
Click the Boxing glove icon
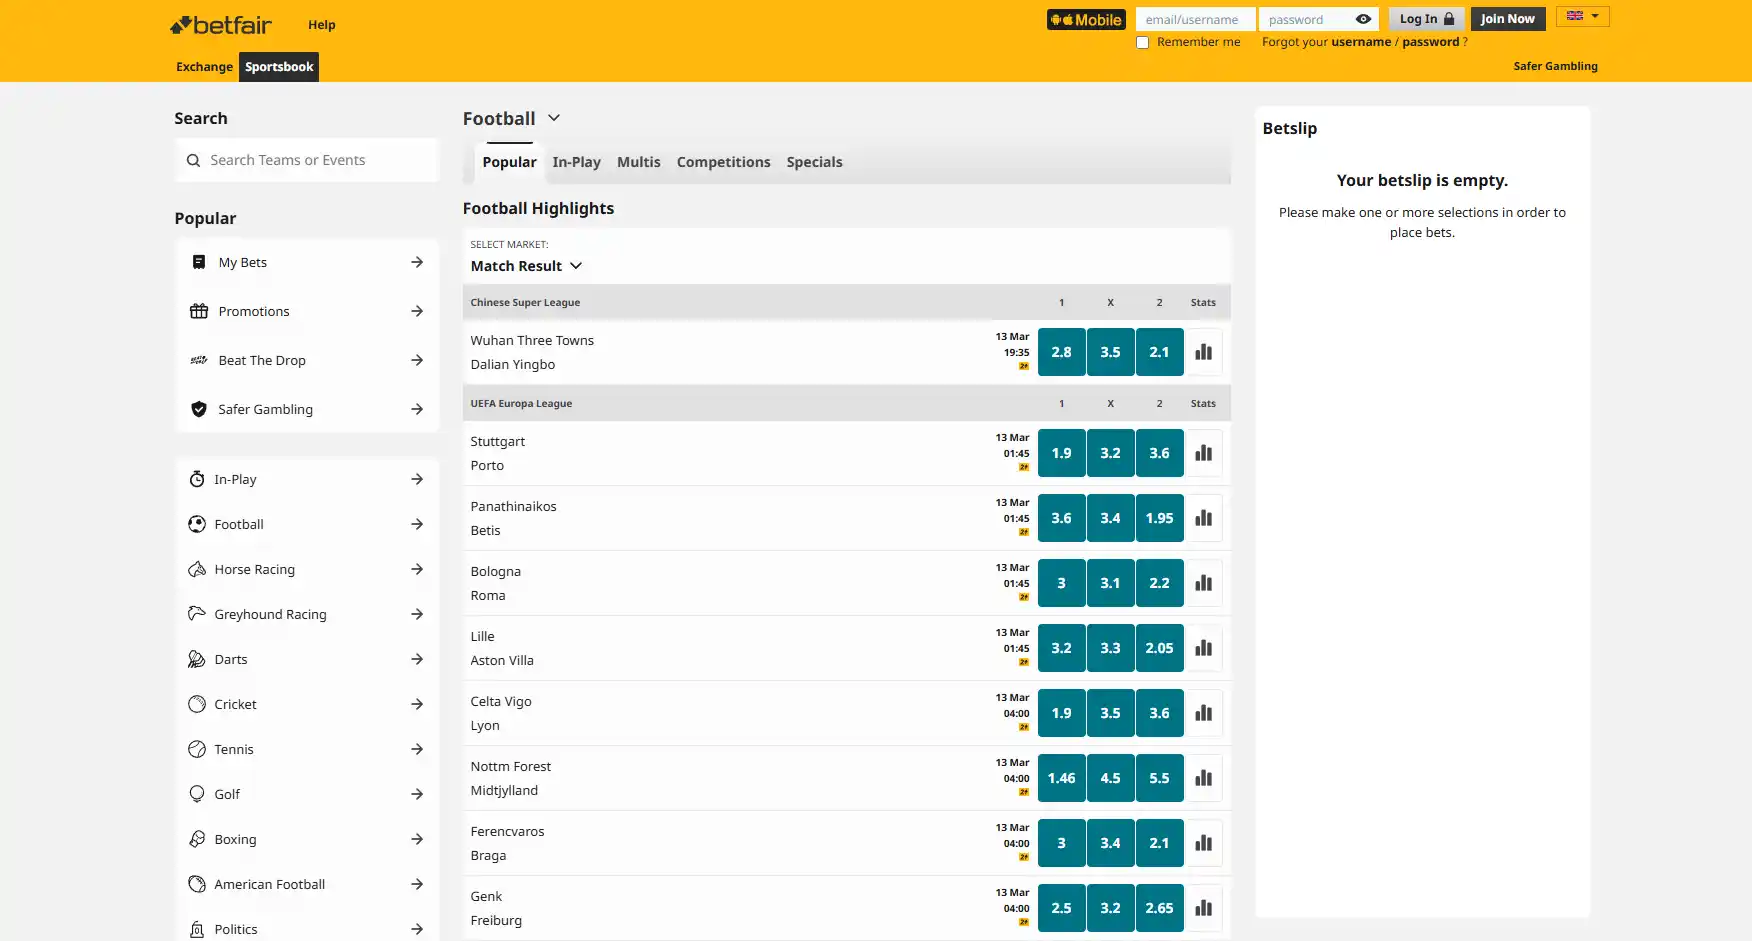coord(197,839)
